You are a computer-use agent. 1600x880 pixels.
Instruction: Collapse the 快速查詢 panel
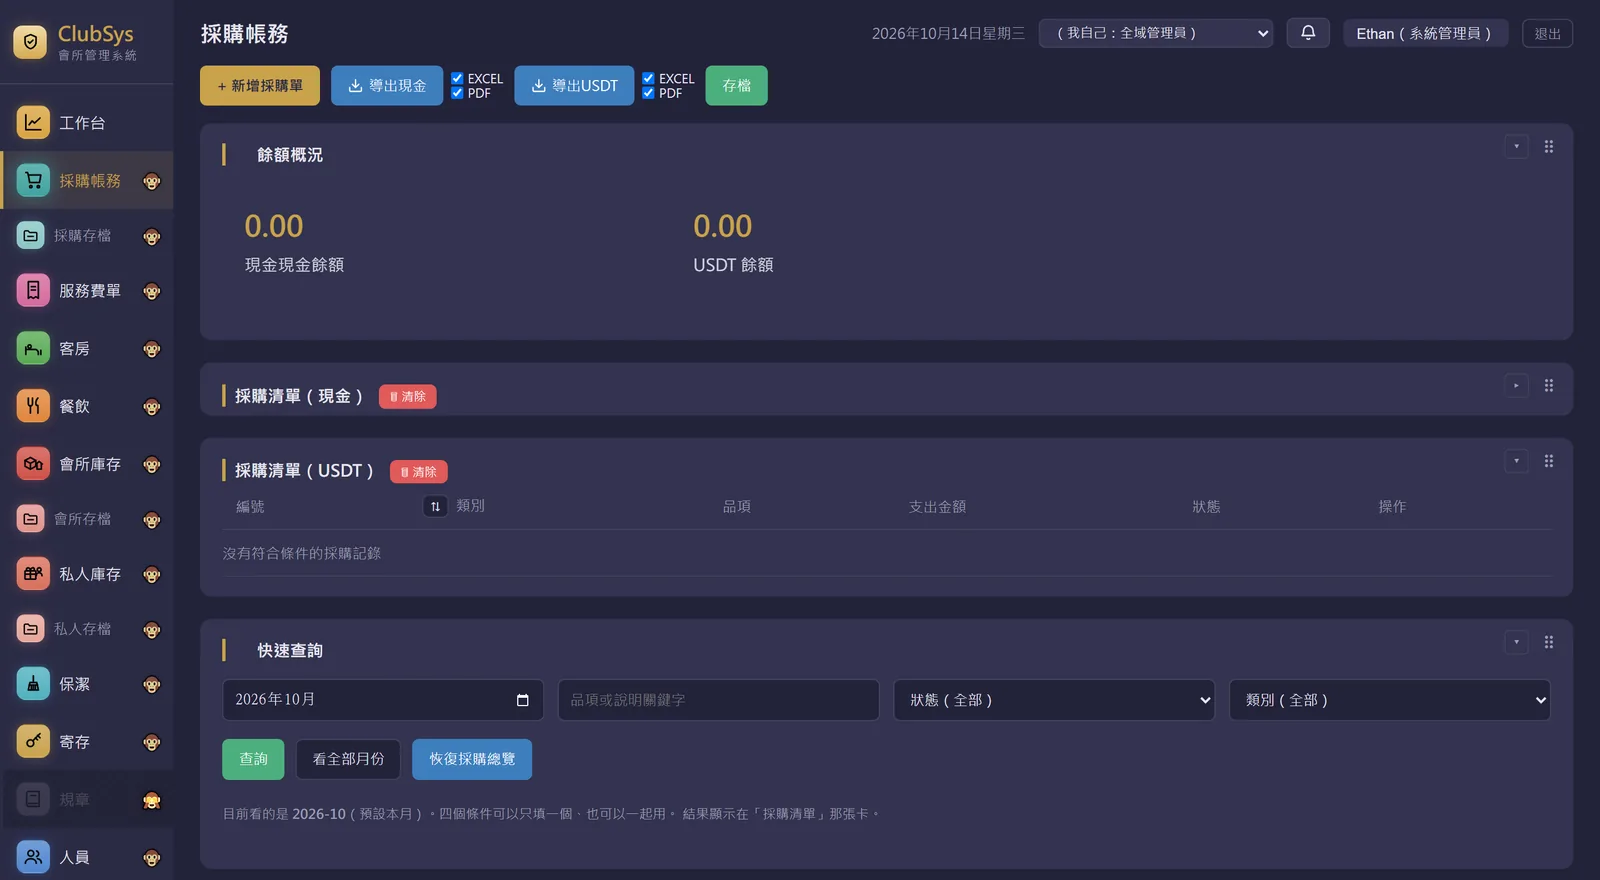(x=1517, y=642)
